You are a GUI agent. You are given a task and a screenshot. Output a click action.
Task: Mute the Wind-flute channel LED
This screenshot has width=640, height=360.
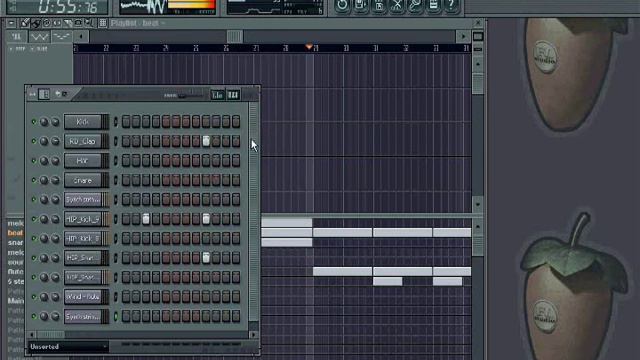coord(34,297)
